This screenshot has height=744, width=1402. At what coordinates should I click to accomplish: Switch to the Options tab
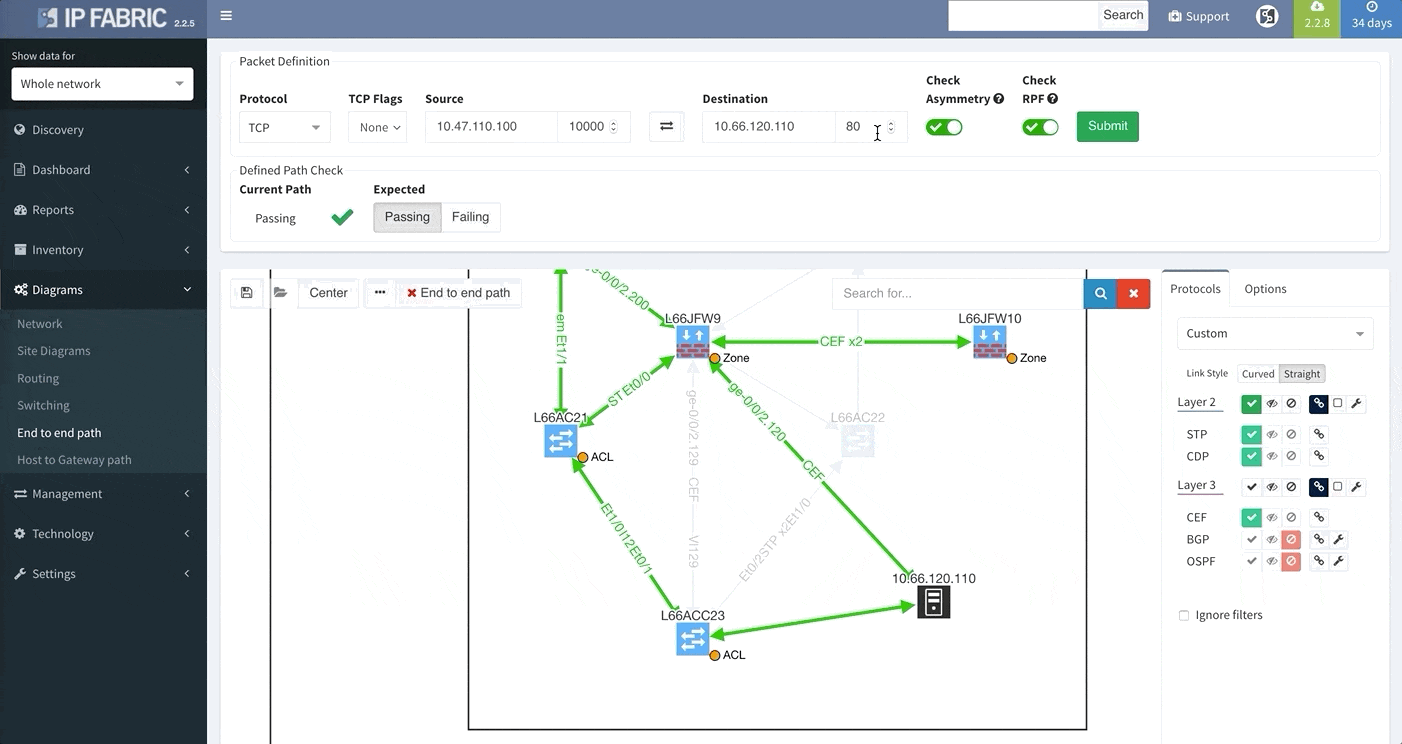point(1265,289)
